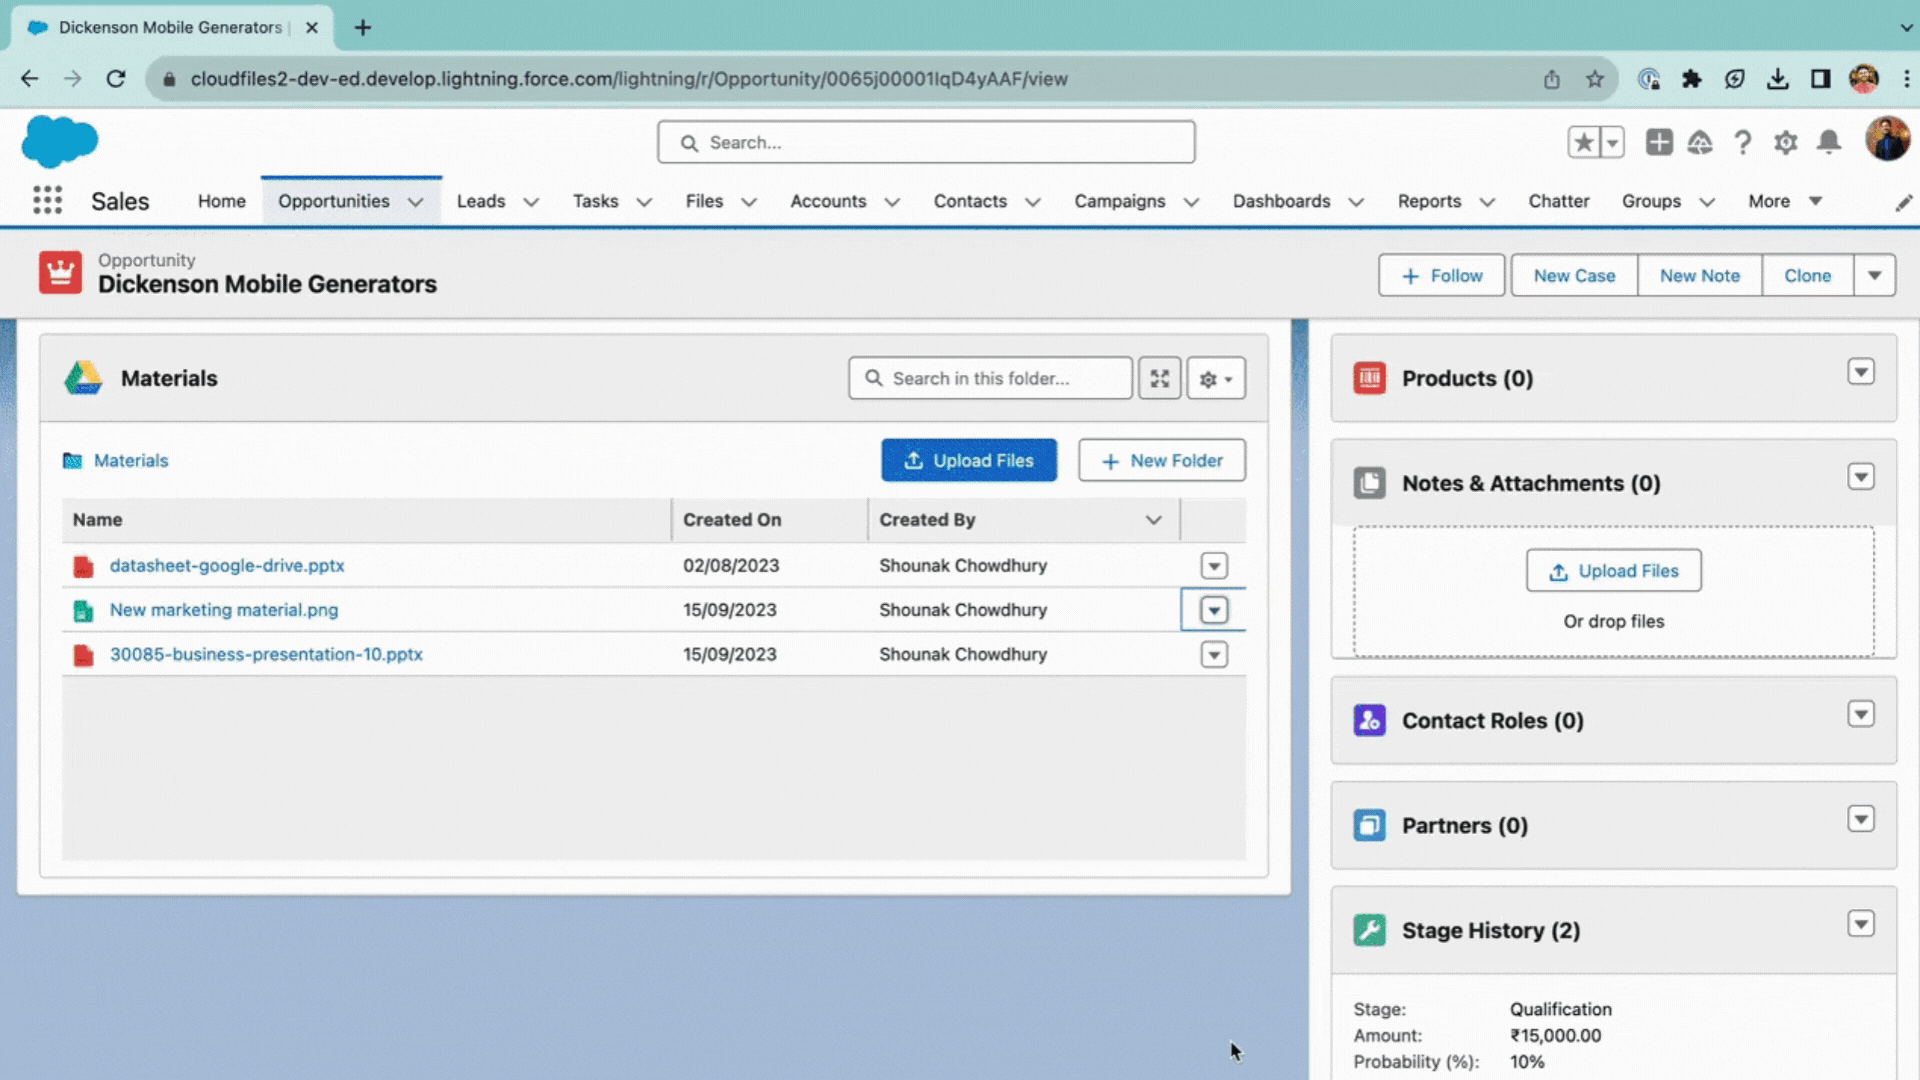This screenshot has width=1920, height=1080.
Task: Click the Stage History section icon
Action: point(1370,930)
